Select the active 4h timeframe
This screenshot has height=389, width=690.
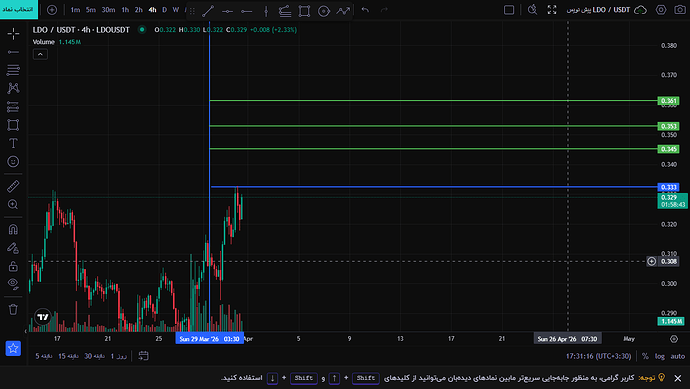tap(152, 10)
